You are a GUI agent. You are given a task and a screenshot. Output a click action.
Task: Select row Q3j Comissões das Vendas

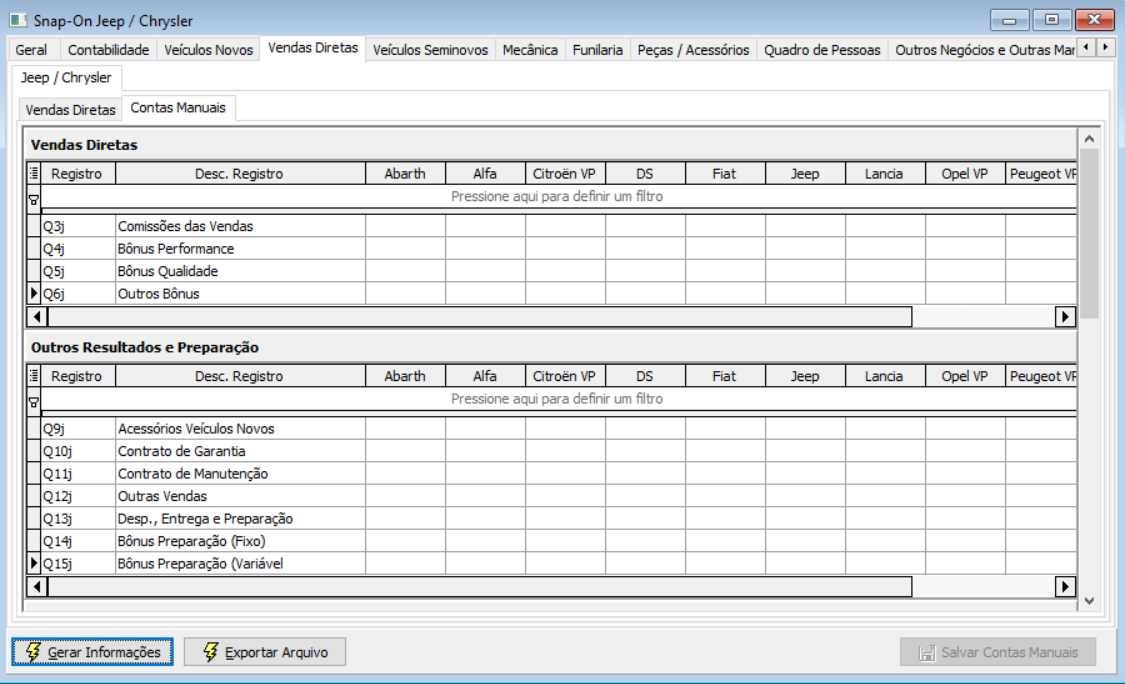click(552, 226)
